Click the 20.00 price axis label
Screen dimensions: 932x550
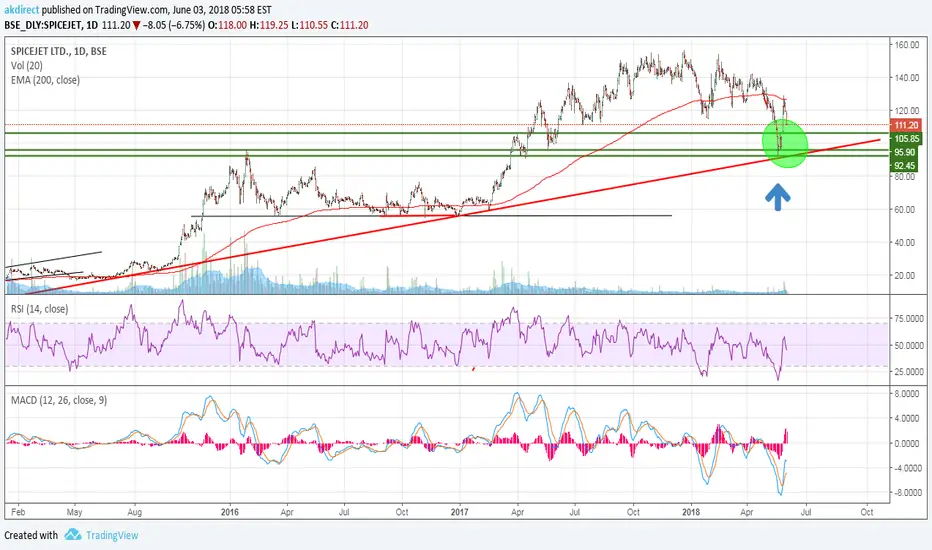coord(905,275)
